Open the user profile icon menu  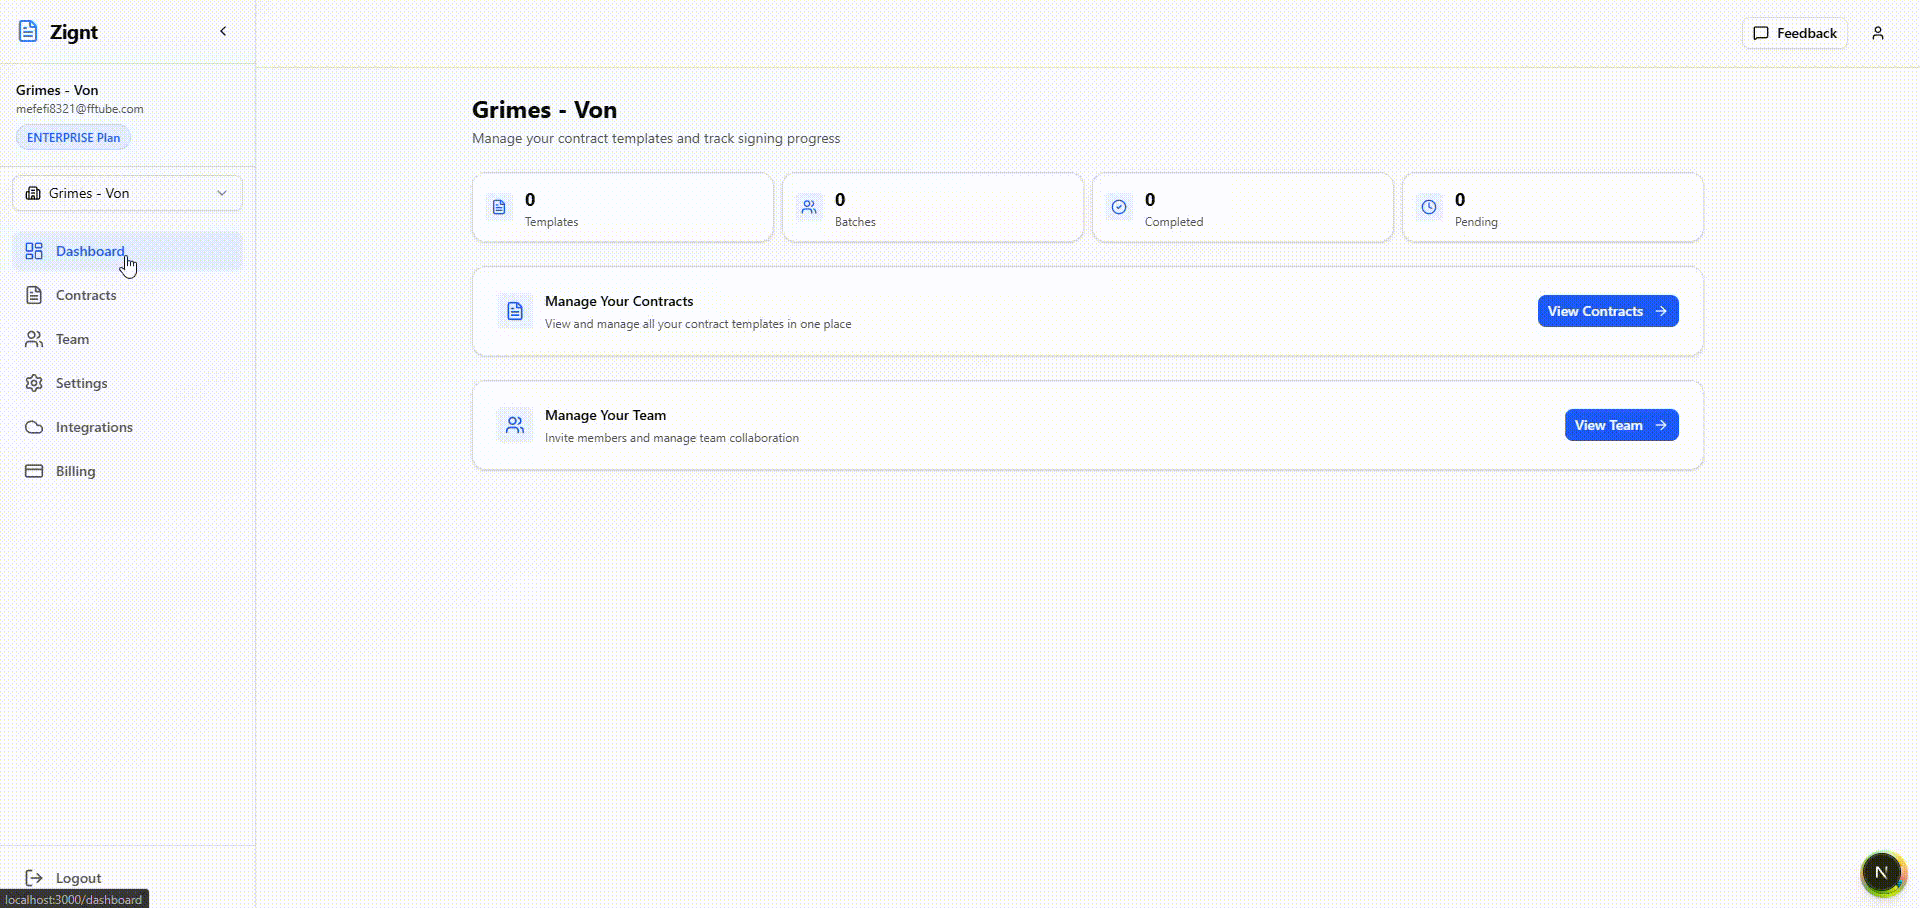(x=1877, y=33)
